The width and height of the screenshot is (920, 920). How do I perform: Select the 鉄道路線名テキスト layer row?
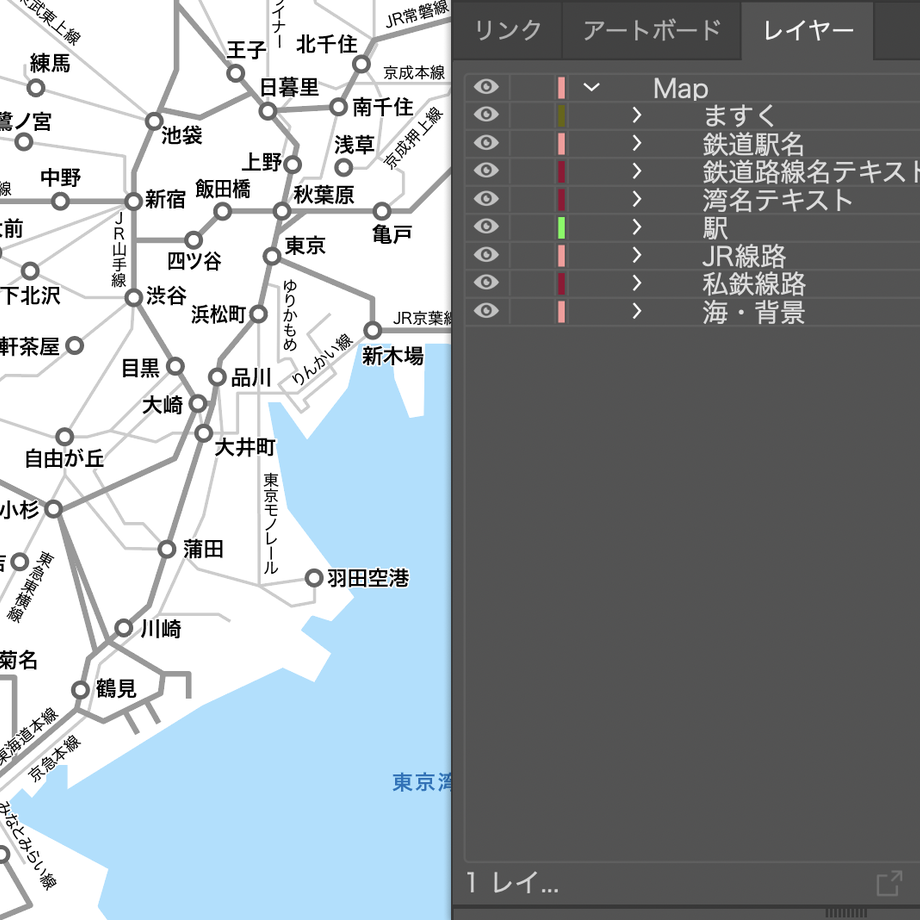pos(692,171)
